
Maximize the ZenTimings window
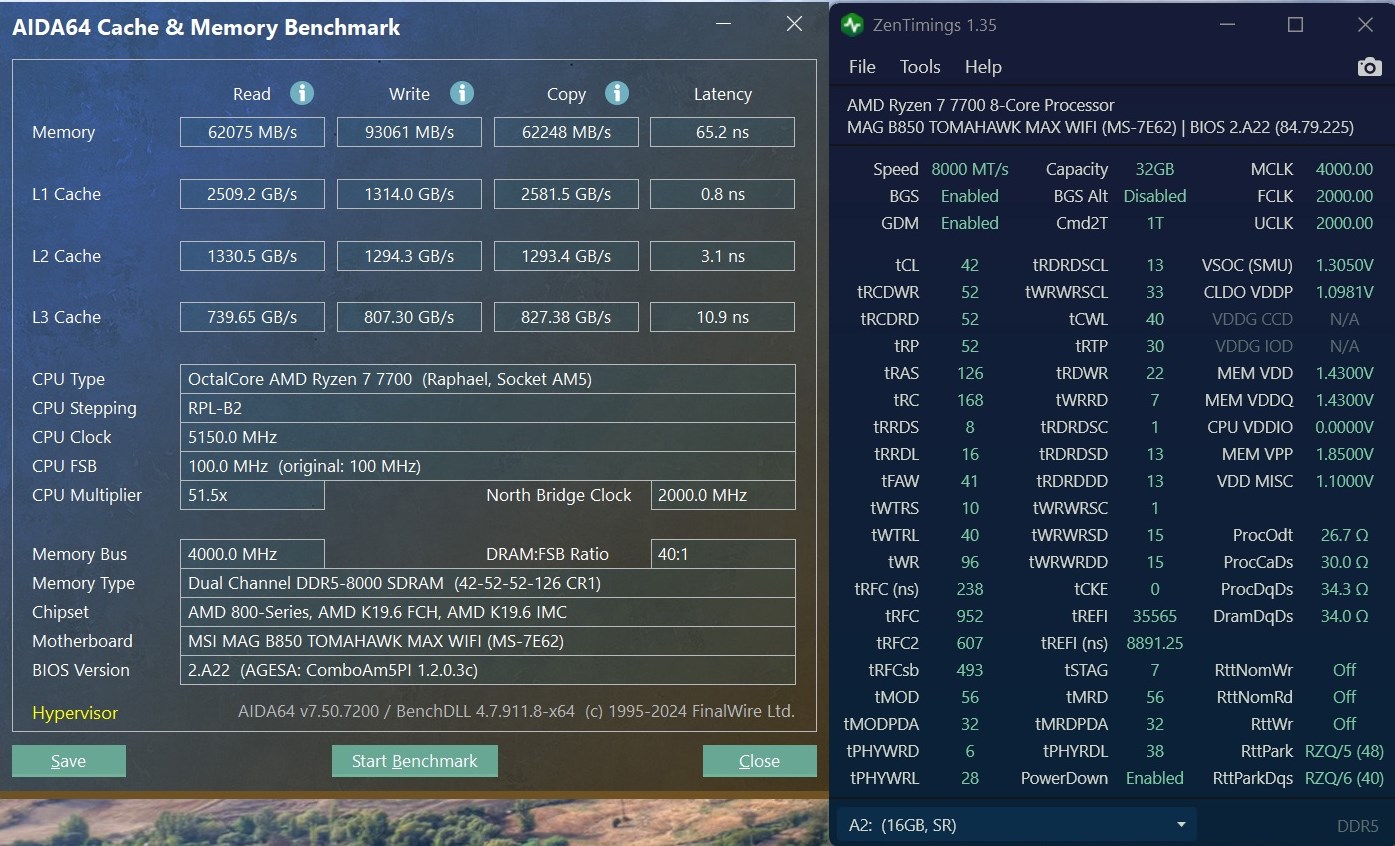pos(1295,25)
